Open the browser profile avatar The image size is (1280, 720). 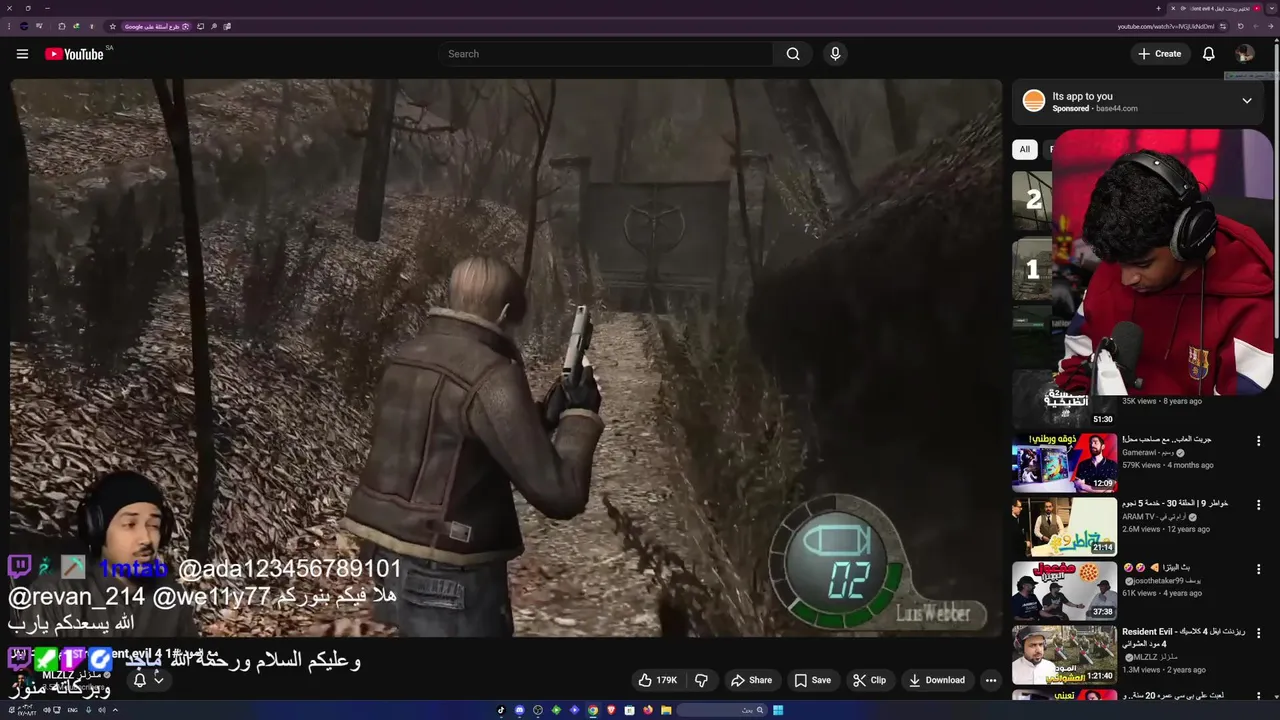tap(24, 26)
